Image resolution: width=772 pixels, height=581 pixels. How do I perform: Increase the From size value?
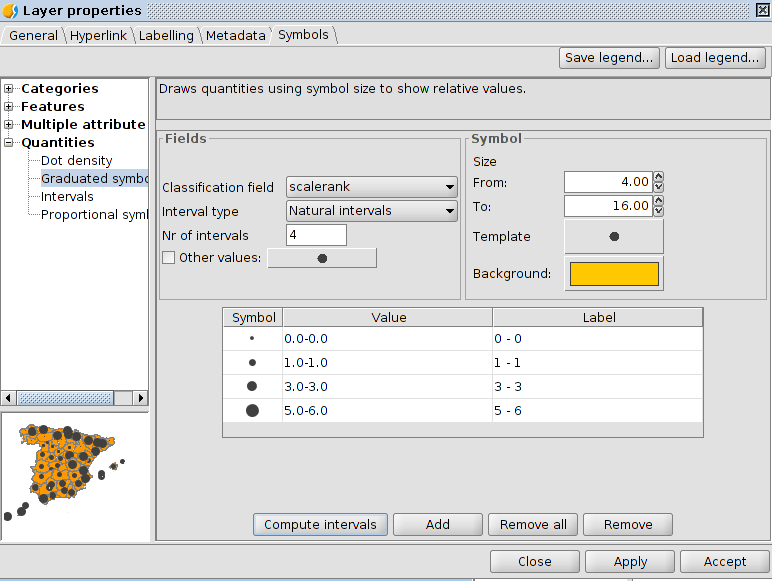click(x=658, y=177)
